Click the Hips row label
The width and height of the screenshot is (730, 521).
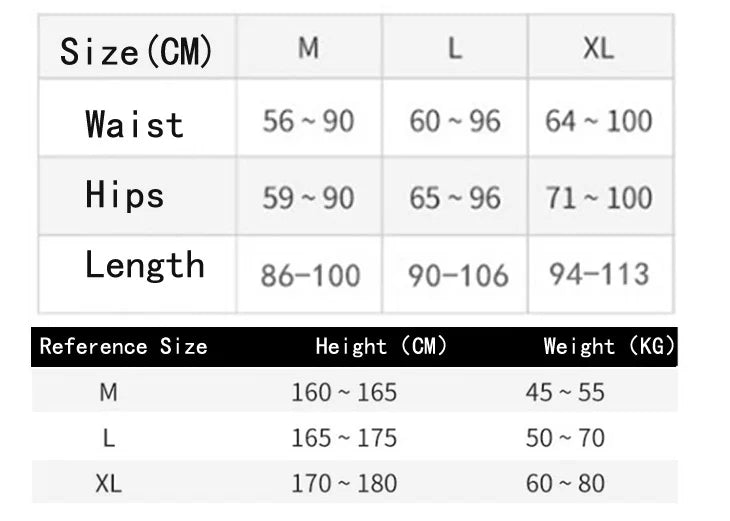point(125,194)
